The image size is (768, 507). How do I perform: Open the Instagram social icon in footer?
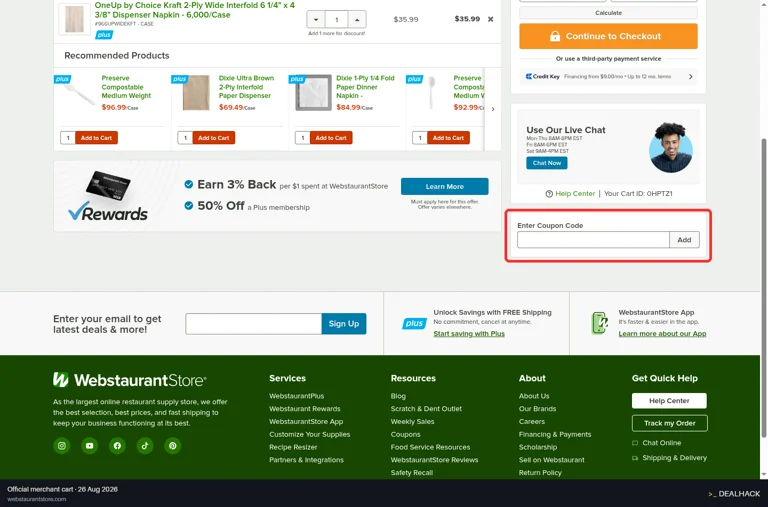point(62,446)
